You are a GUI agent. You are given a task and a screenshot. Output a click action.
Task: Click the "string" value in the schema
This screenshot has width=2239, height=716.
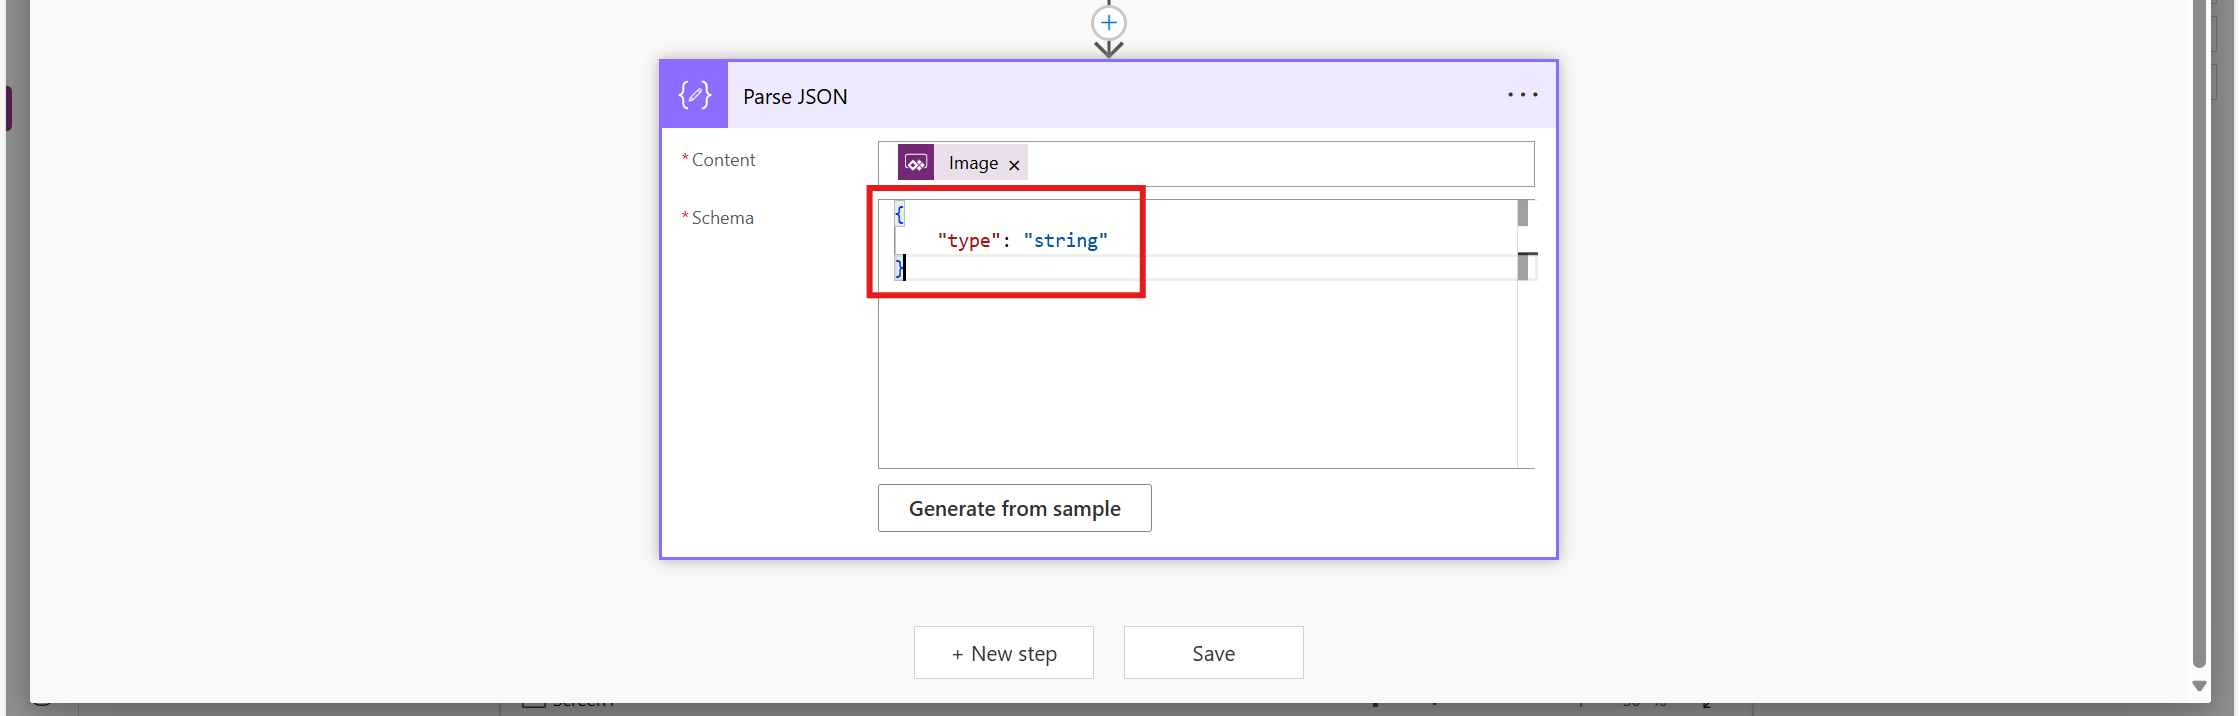(x=1065, y=241)
